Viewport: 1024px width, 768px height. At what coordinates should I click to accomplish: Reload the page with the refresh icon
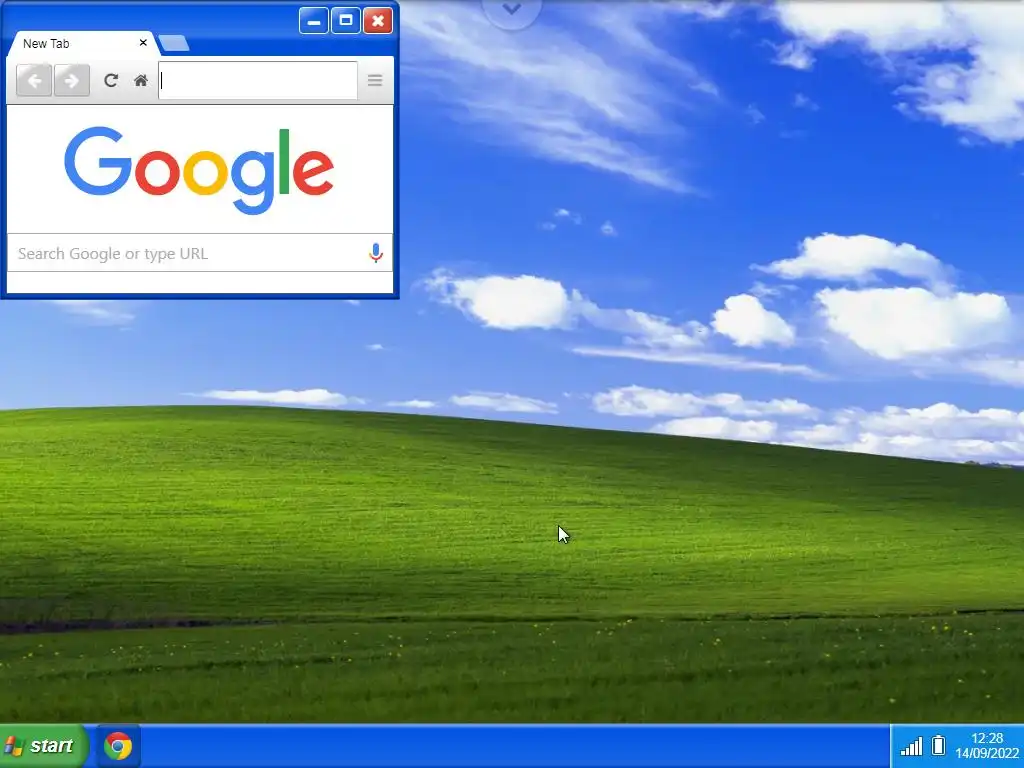click(111, 80)
